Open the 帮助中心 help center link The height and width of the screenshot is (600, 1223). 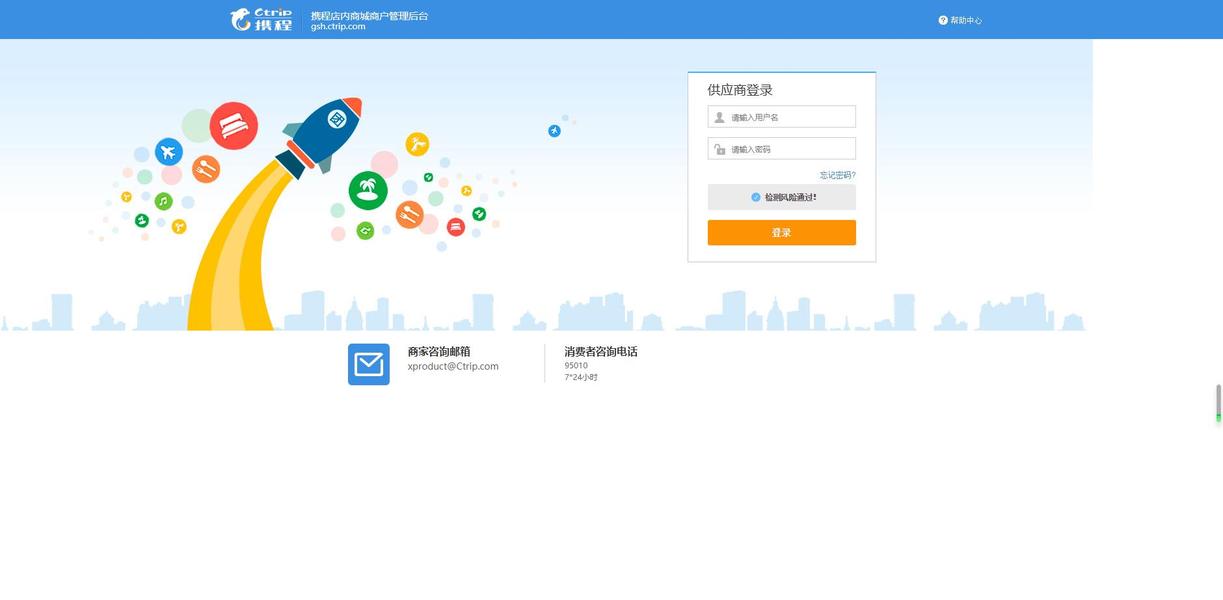pos(966,20)
